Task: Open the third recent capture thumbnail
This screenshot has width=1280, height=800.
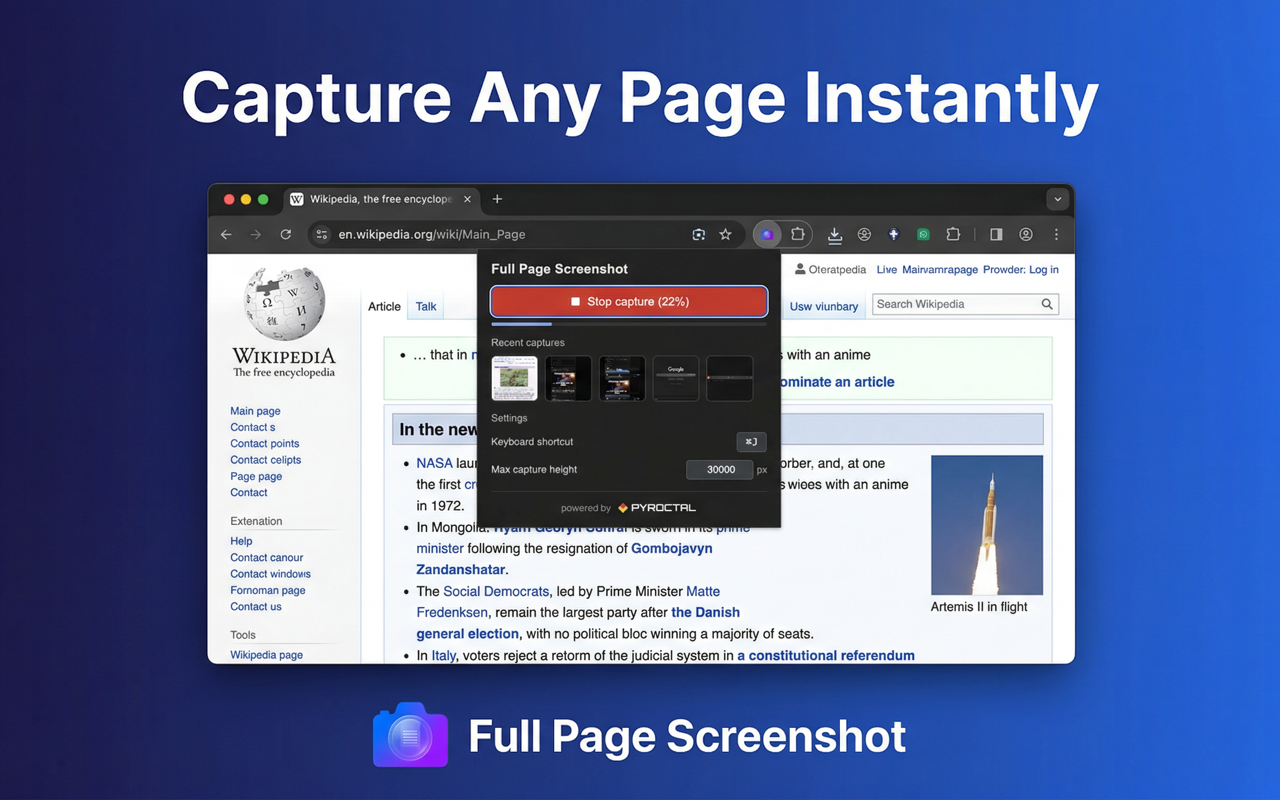Action: tap(622, 378)
